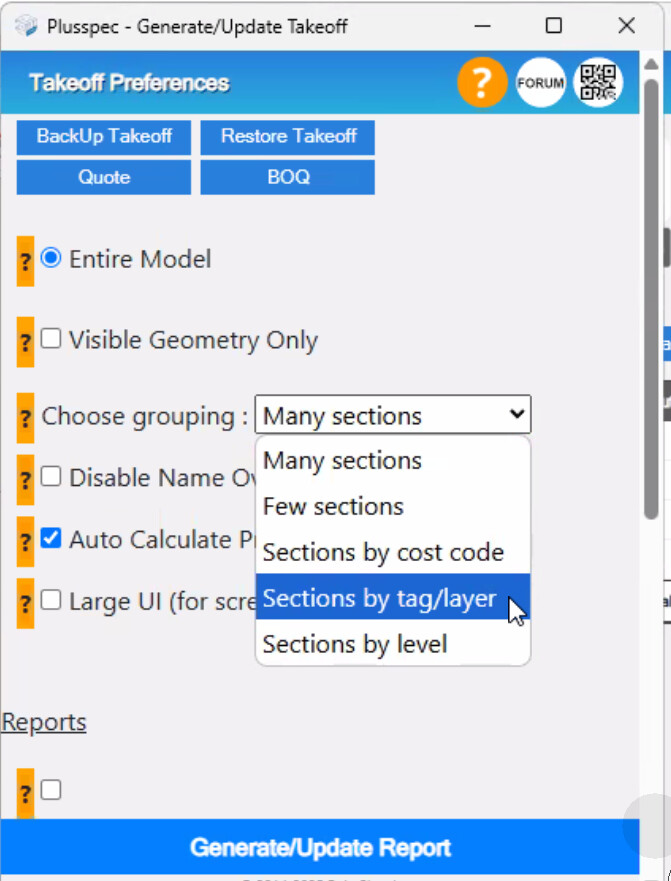Image resolution: width=671 pixels, height=881 pixels.
Task: Choose Sections by cost code option
Action: tap(383, 552)
